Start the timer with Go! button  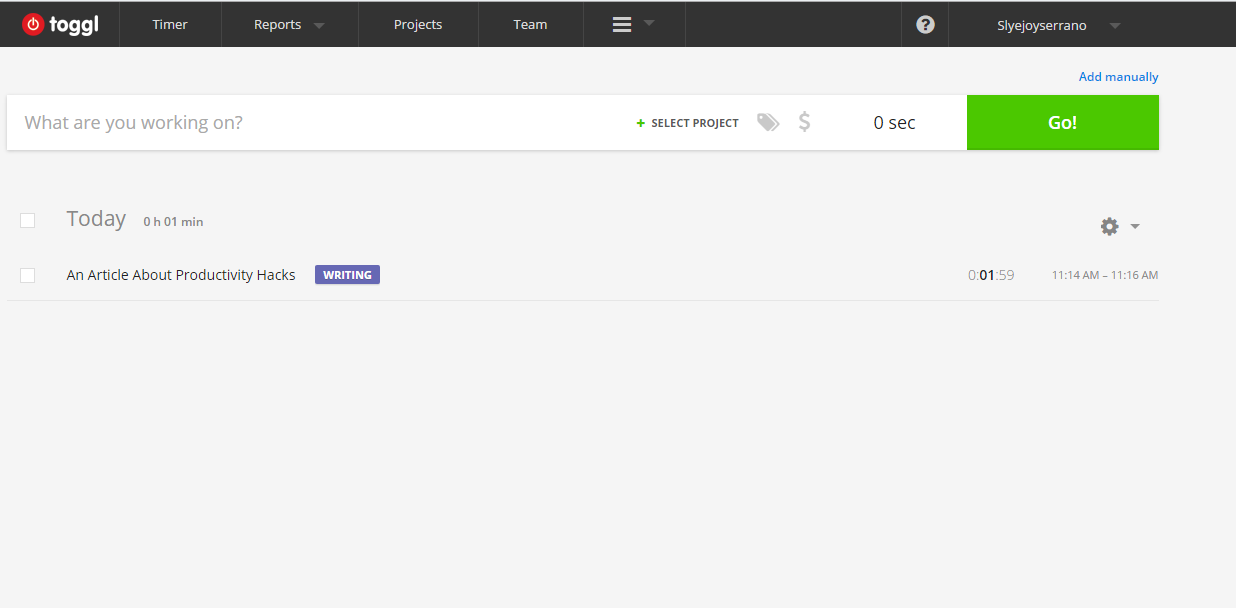[x=1063, y=122]
